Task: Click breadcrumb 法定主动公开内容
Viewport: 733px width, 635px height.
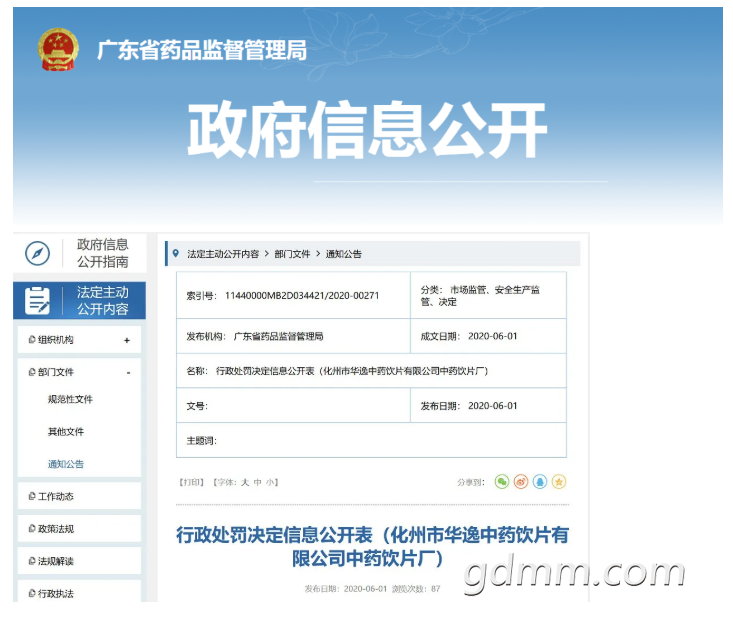Action: (223, 254)
